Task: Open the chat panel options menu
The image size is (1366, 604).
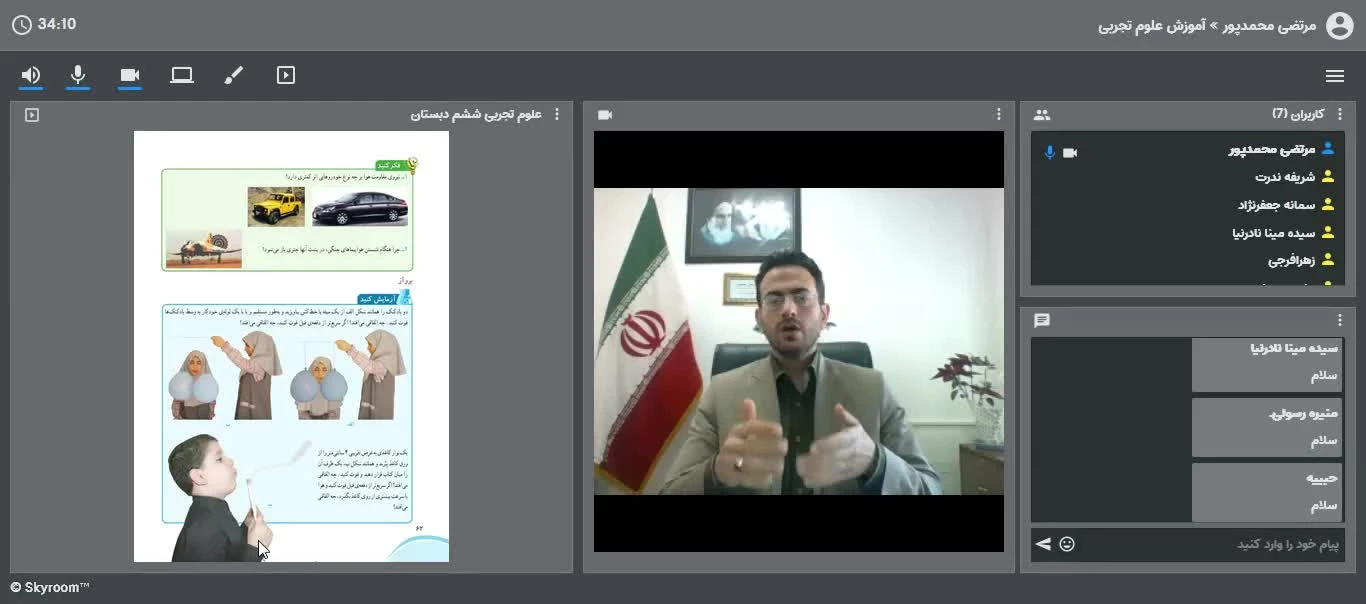Action: (1340, 320)
